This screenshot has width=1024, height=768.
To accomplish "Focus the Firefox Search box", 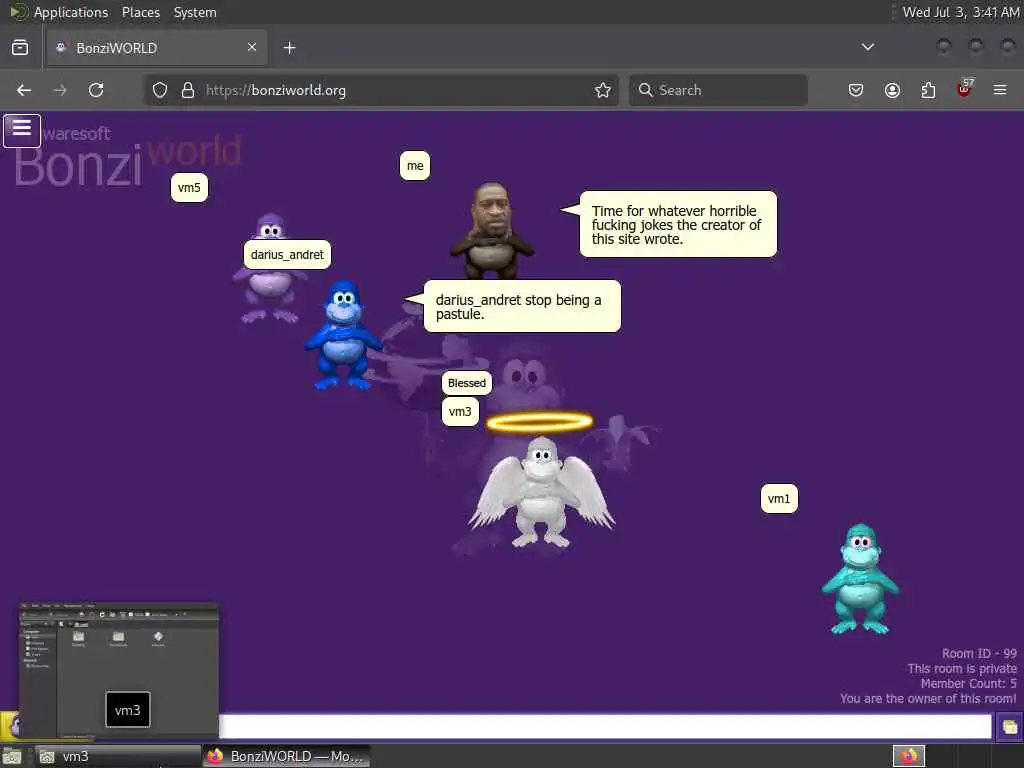I will click(718, 90).
